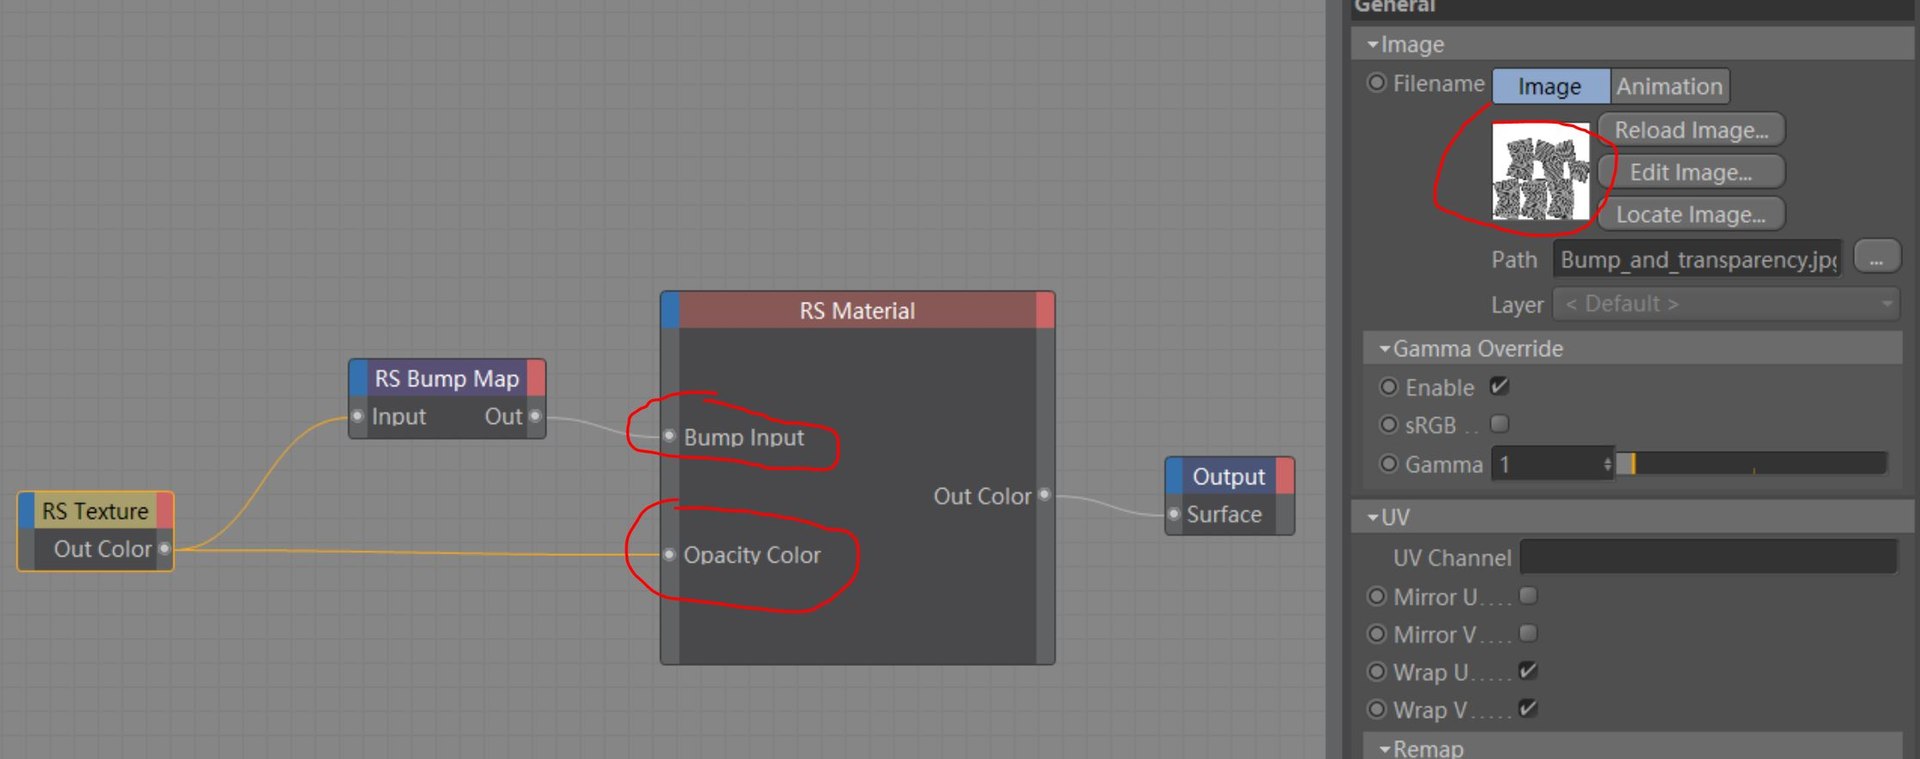This screenshot has width=1920, height=759.
Task: Click the red corner of RS Material node
Action: click(1045, 310)
